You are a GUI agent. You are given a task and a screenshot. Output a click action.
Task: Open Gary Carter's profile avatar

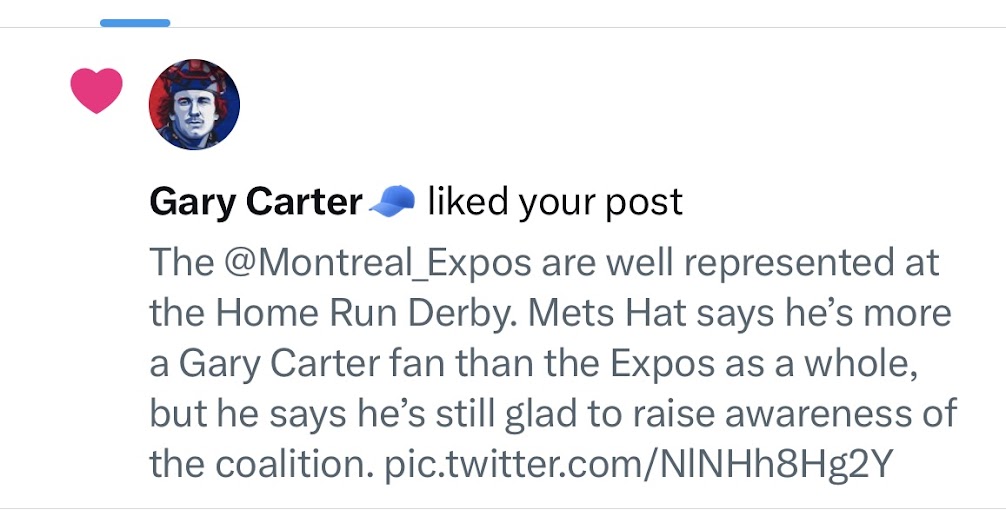(x=194, y=104)
